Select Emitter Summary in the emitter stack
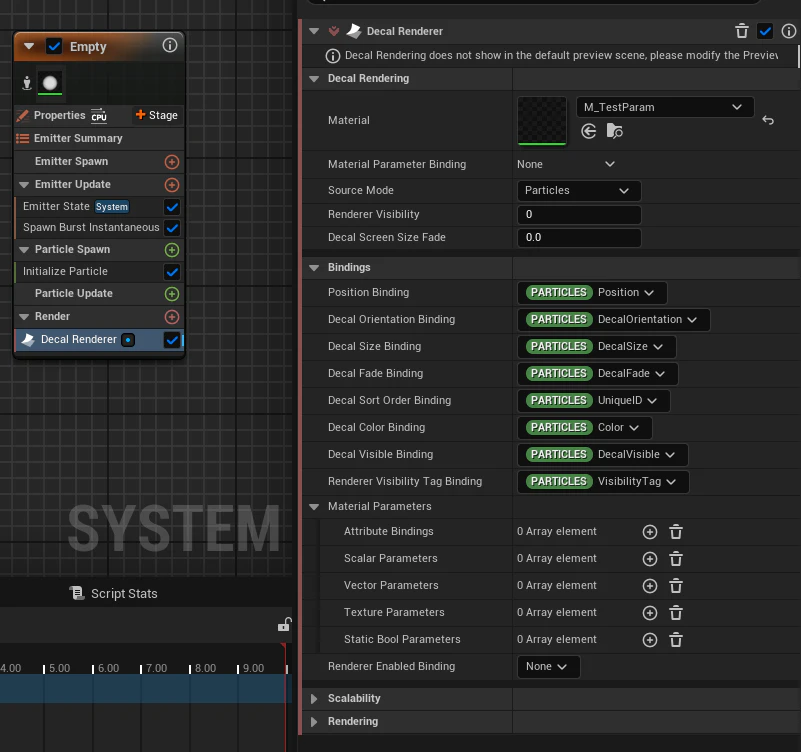 point(78,138)
